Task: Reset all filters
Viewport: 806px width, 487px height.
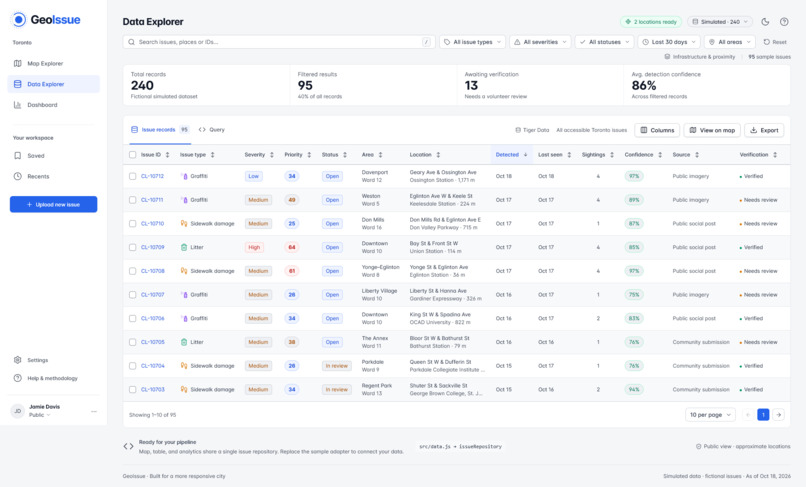Action: [775, 42]
